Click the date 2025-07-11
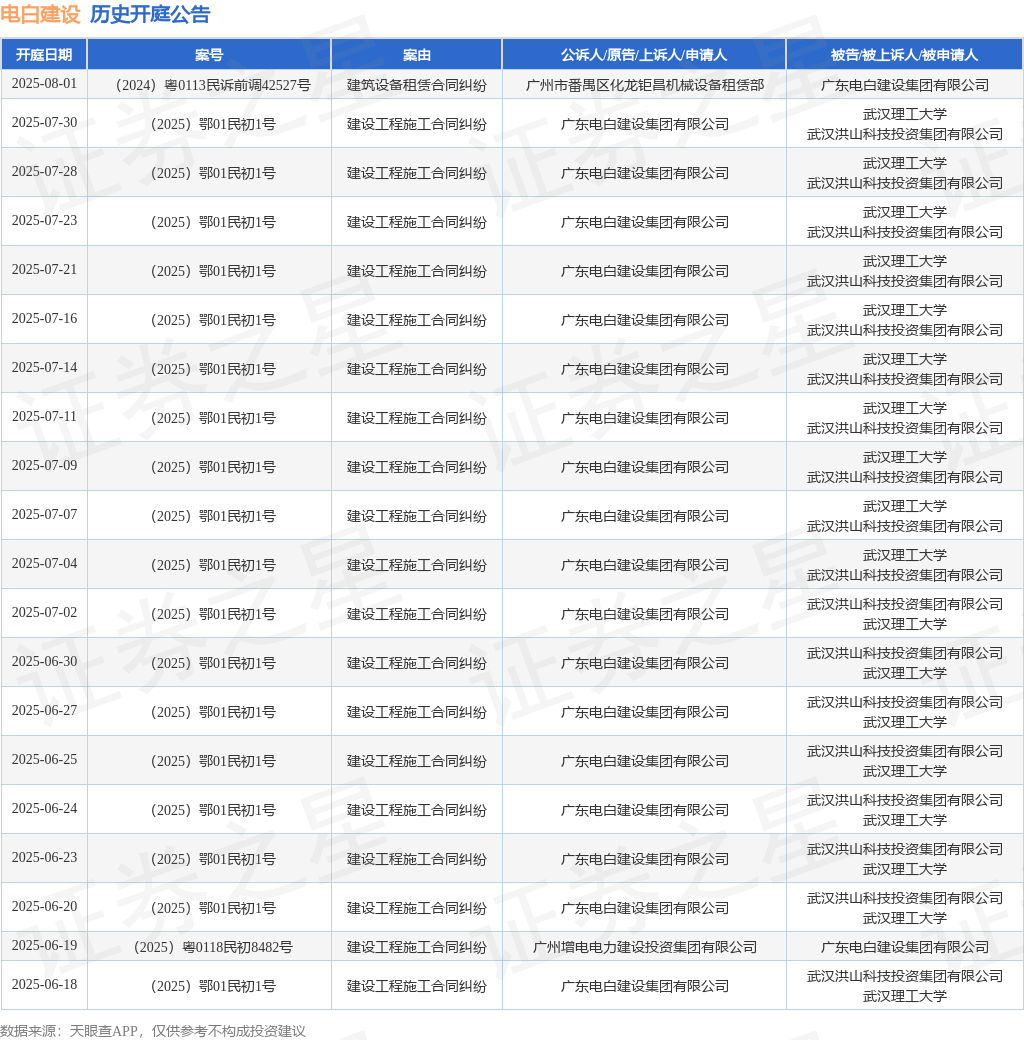The height and width of the screenshot is (1040, 1024). [44, 417]
